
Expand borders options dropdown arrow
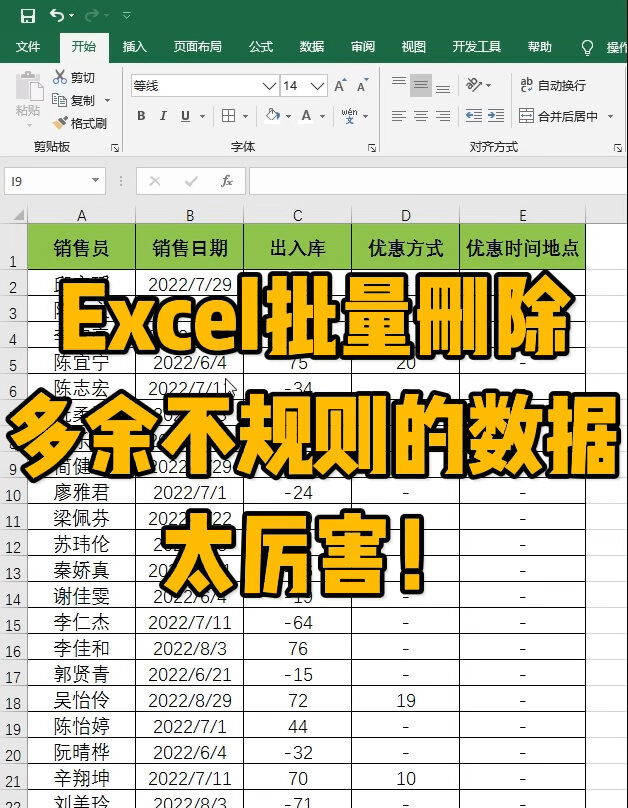click(x=245, y=116)
